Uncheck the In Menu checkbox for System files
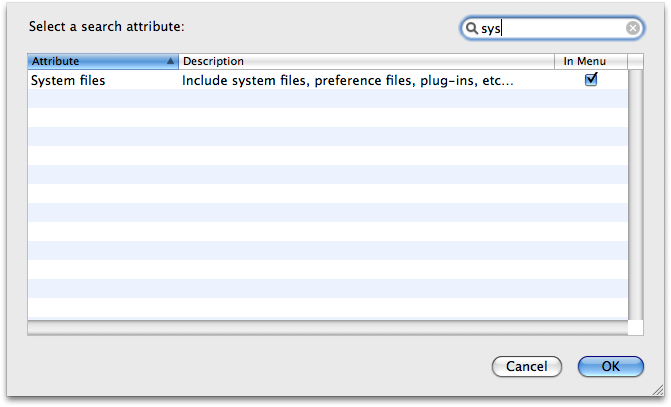Image resolution: width=671 pixels, height=407 pixels. (591, 80)
